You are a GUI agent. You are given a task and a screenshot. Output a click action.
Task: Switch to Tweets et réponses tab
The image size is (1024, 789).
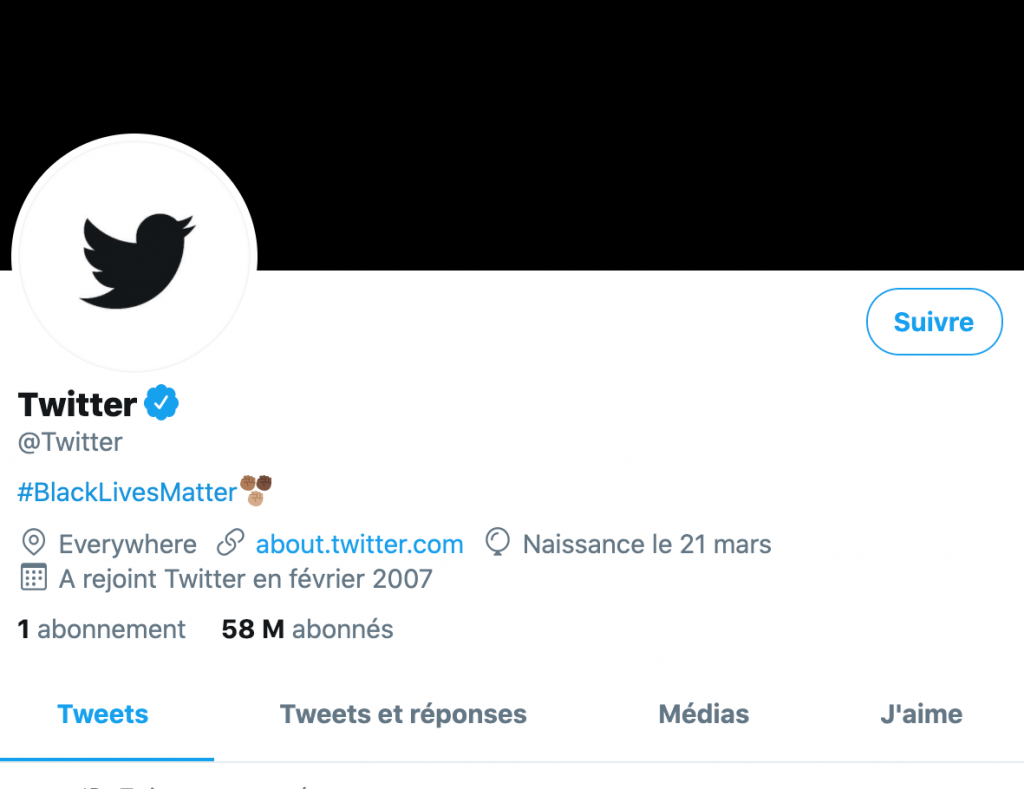[x=403, y=714]
